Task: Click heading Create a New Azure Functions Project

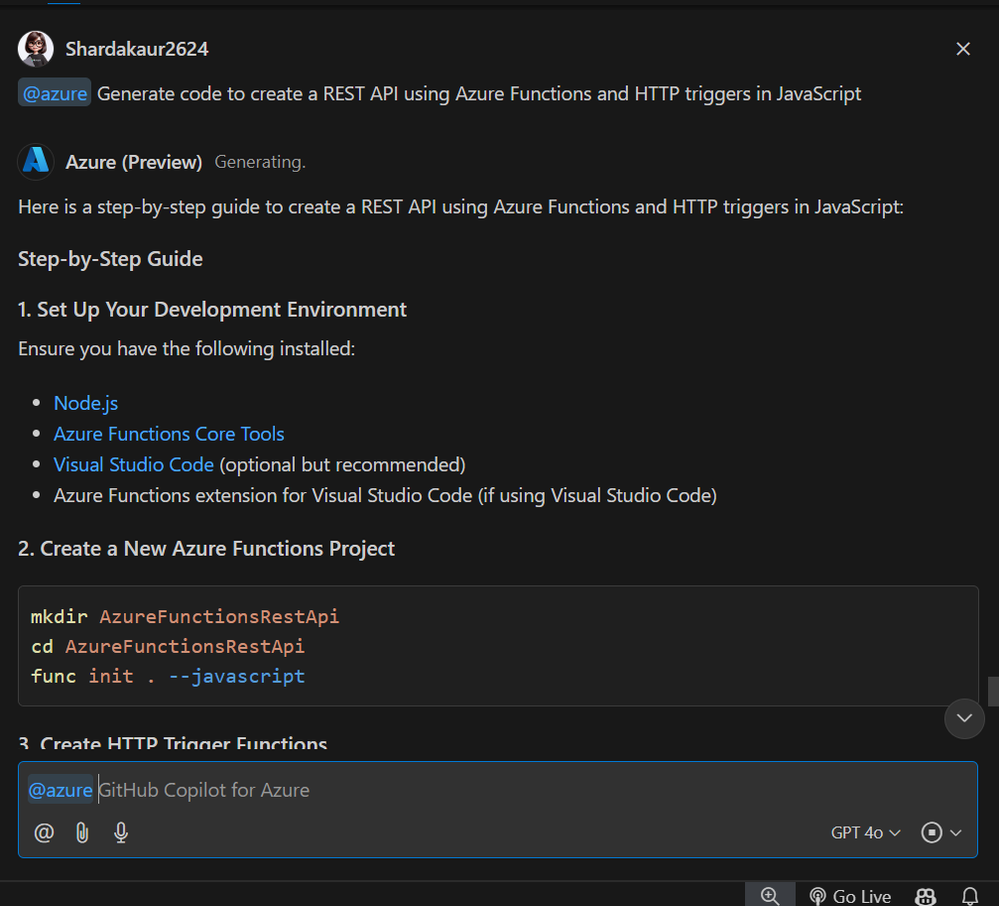Action: click(206, 549)
